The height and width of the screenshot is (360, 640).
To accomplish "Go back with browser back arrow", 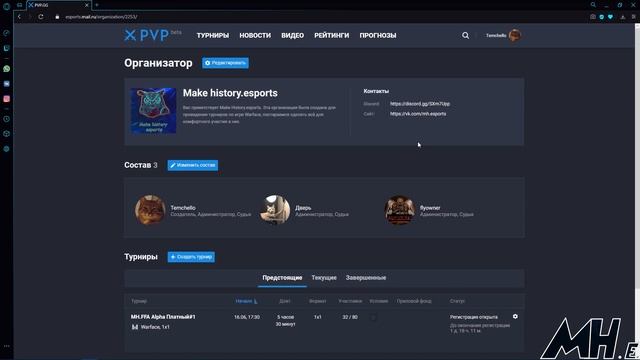I will click(x=19, y=17).
